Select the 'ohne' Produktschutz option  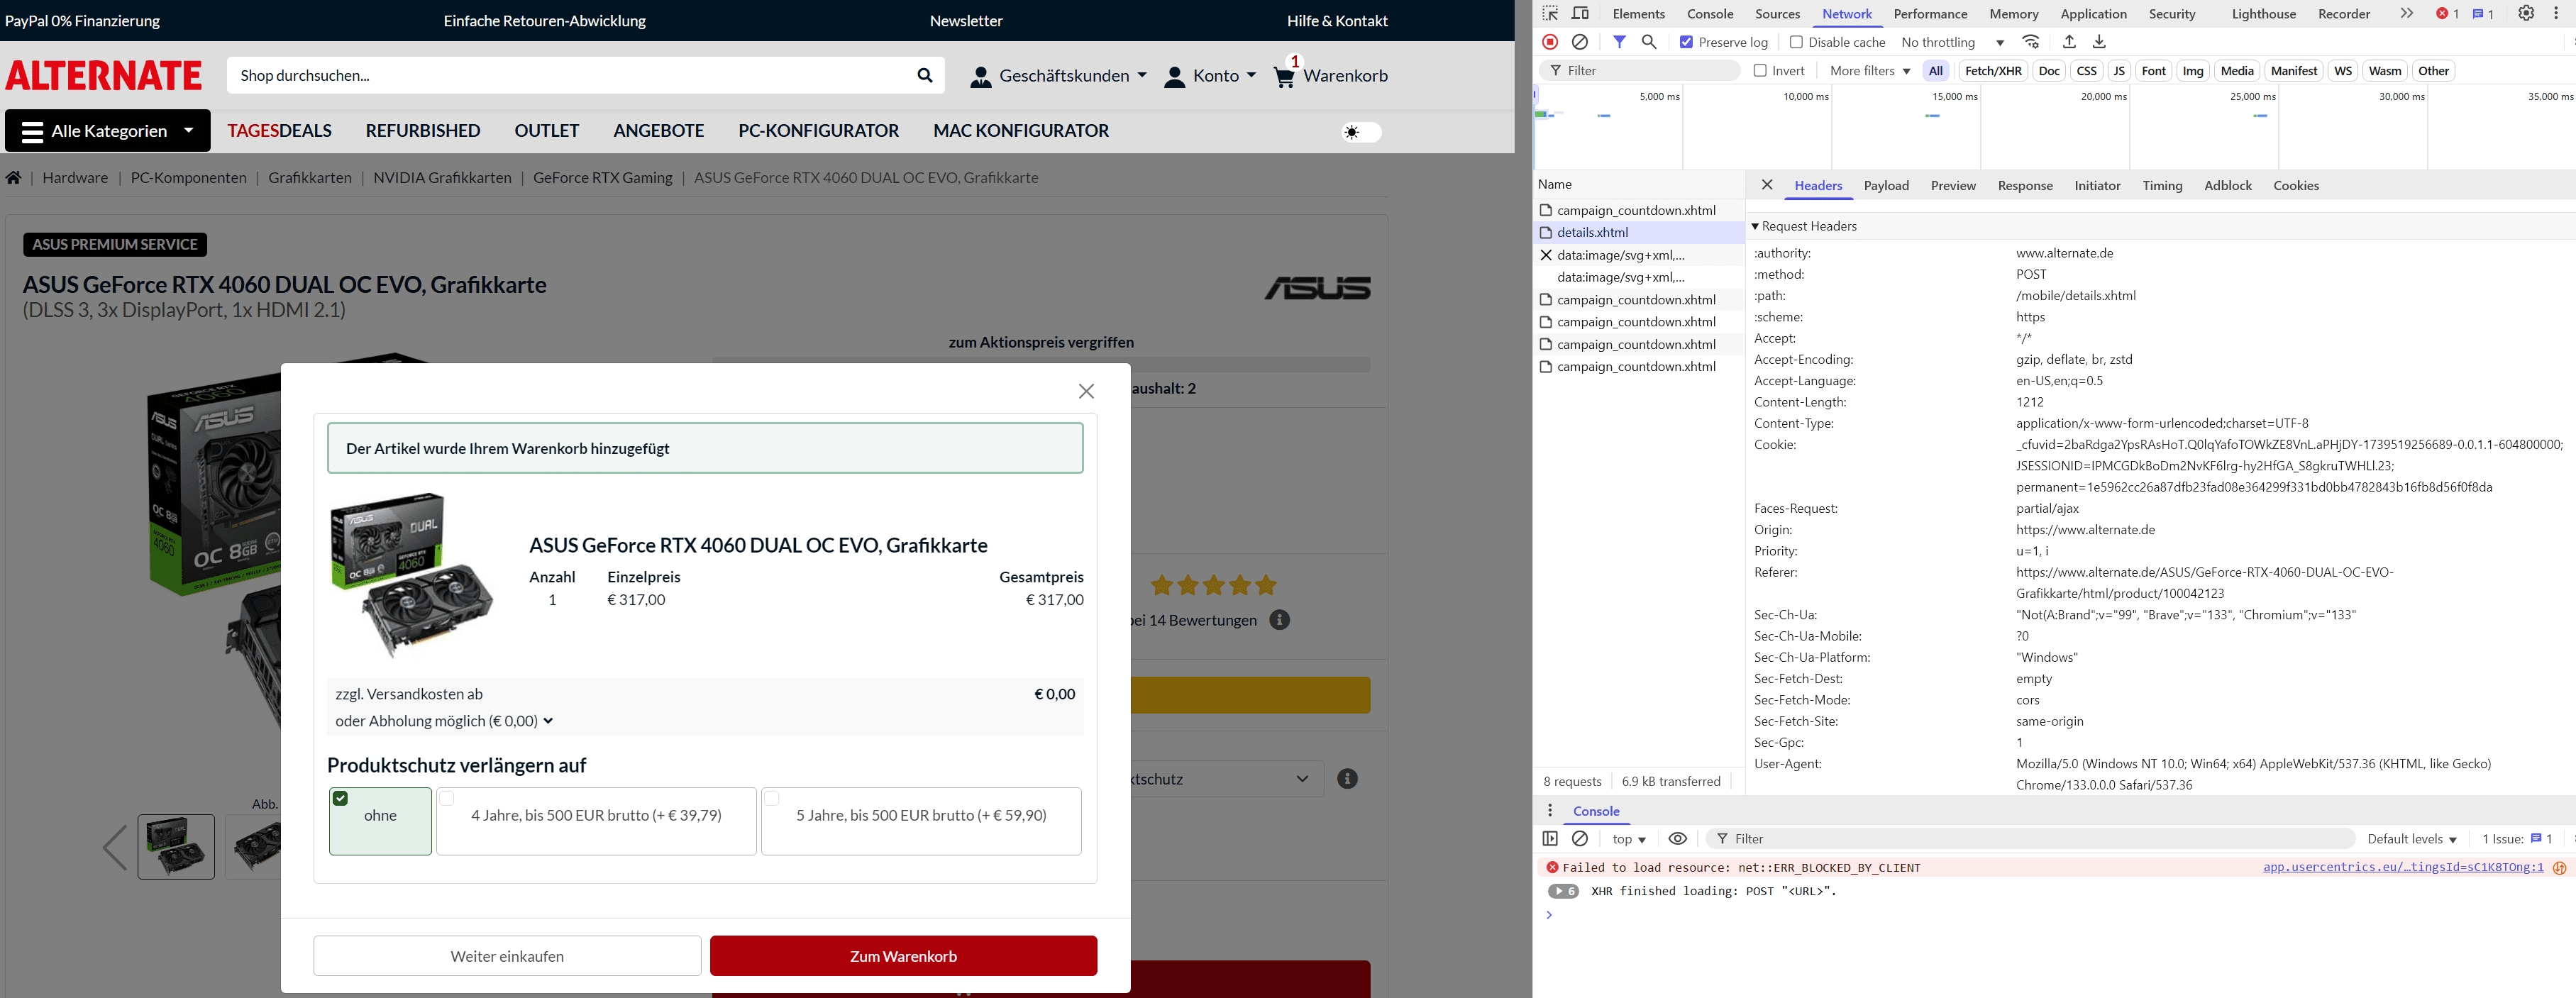(x=380, y=821)
